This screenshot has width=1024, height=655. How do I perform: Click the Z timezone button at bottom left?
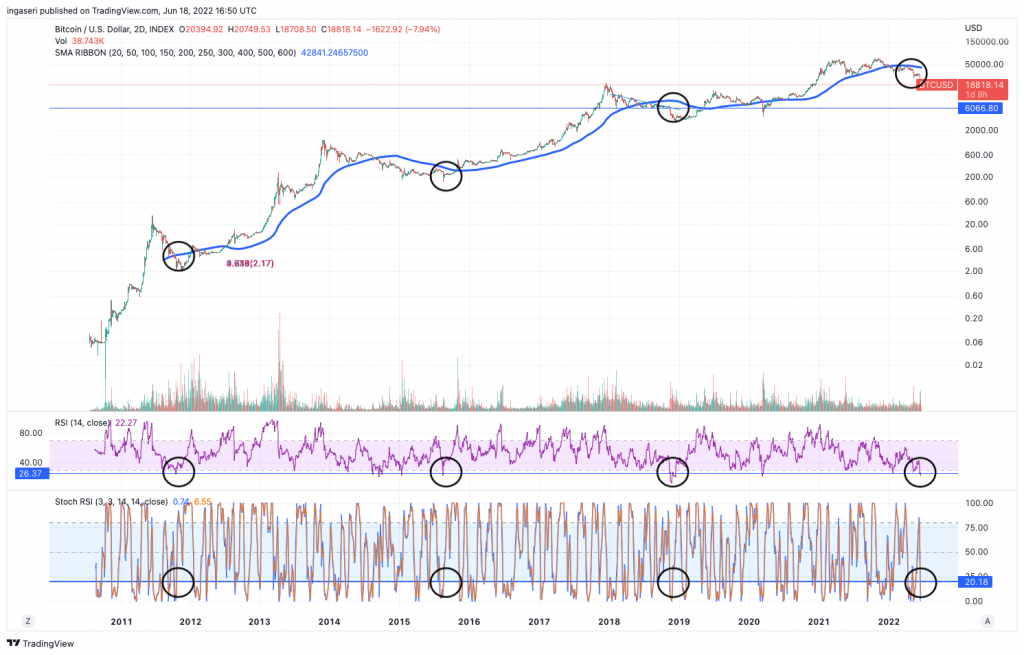(27, 621)
